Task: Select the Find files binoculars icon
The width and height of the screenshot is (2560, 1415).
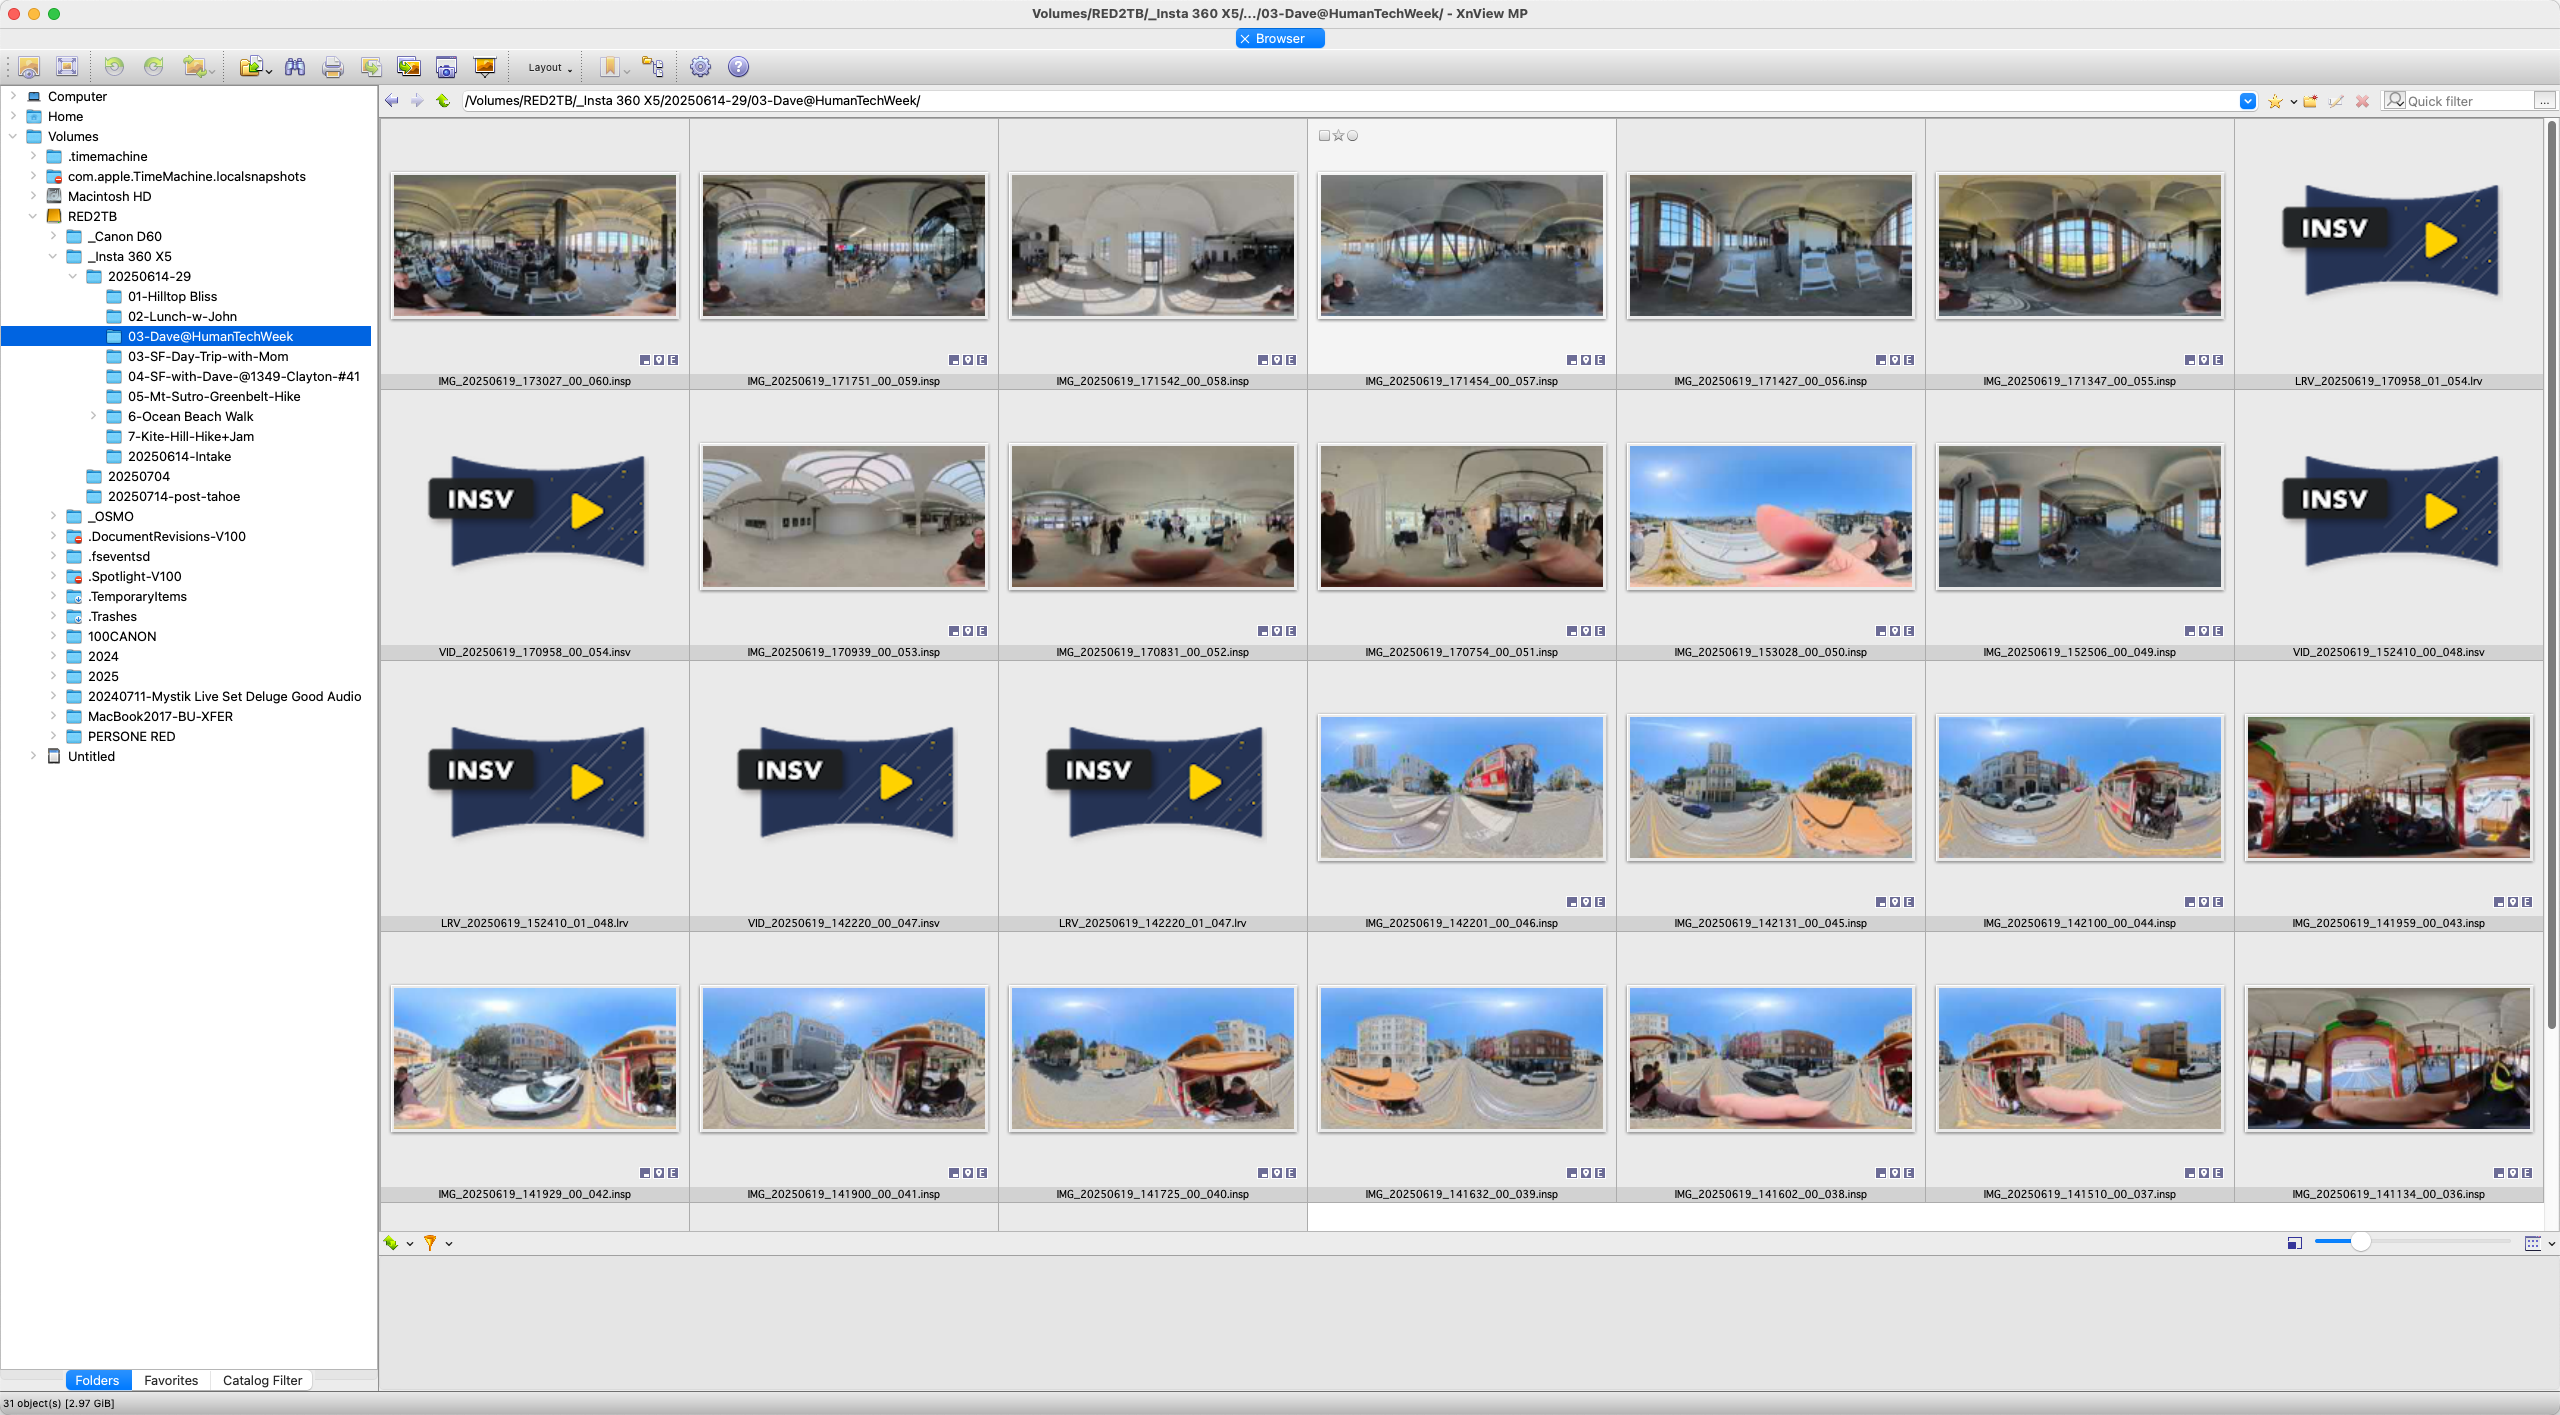Action: click(x=295, y=66)
